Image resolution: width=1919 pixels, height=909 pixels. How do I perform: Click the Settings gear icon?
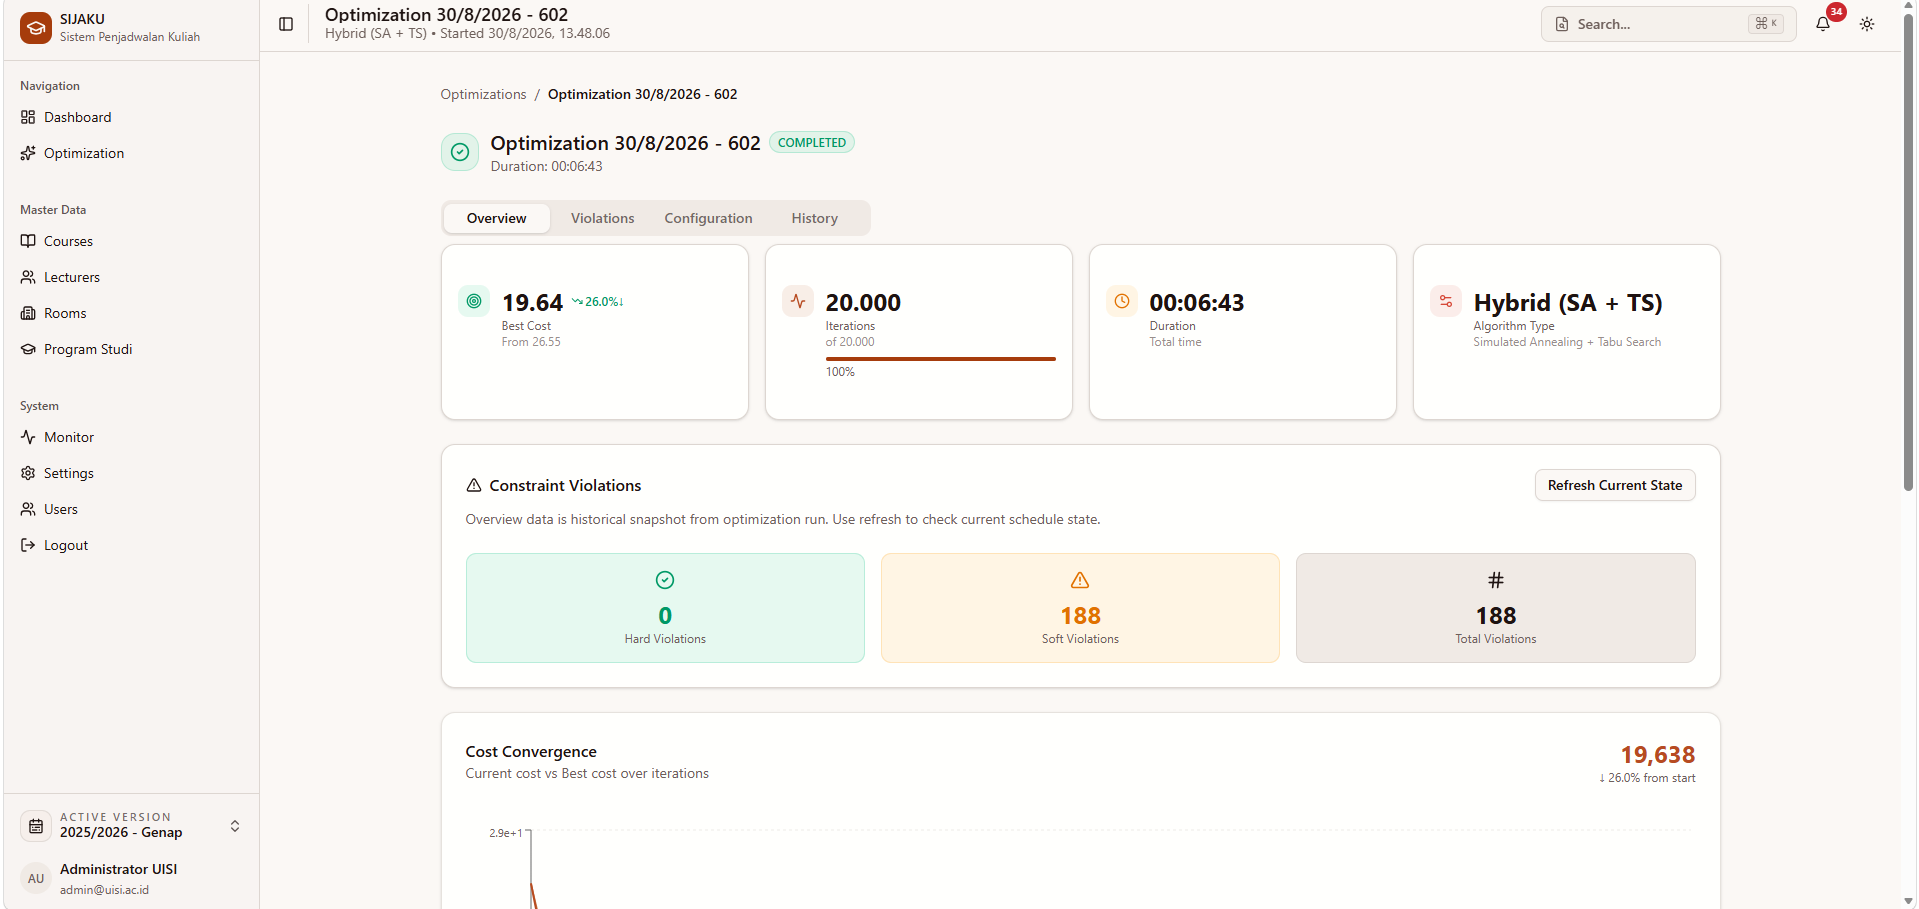point(28,473)
